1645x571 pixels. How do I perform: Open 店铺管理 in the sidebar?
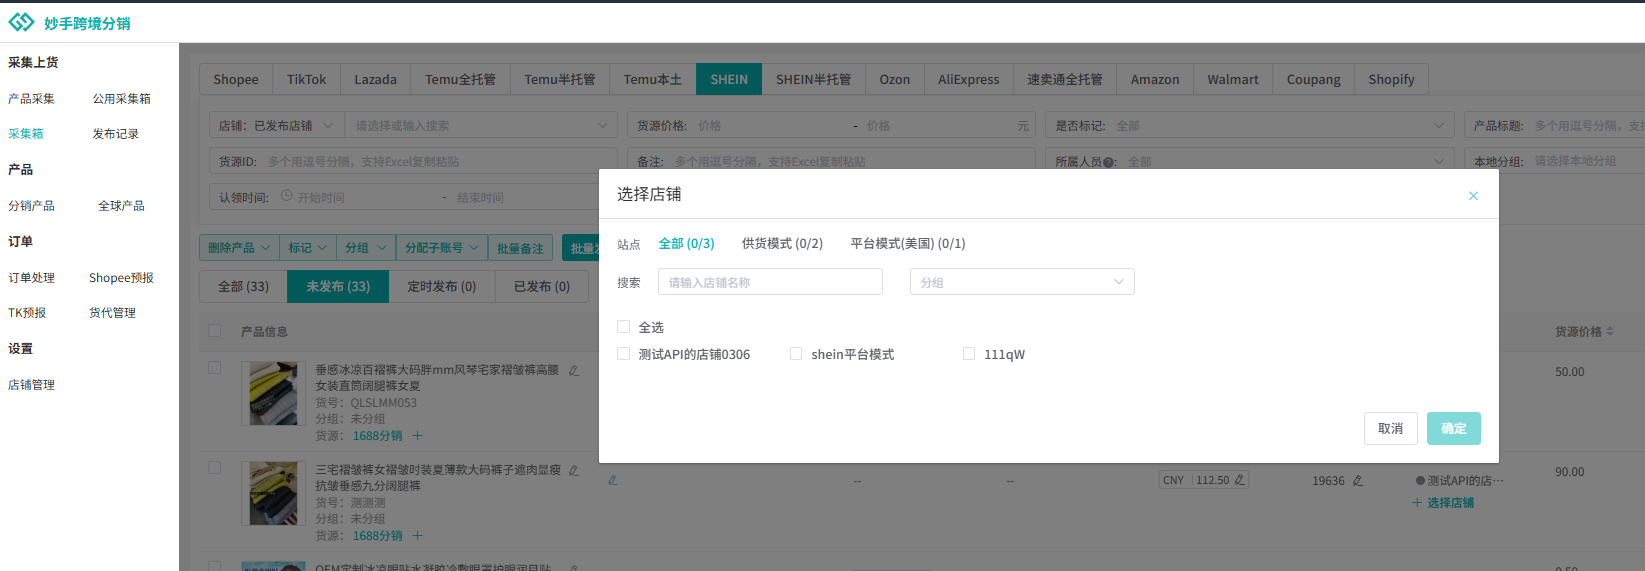pos(31,384)
